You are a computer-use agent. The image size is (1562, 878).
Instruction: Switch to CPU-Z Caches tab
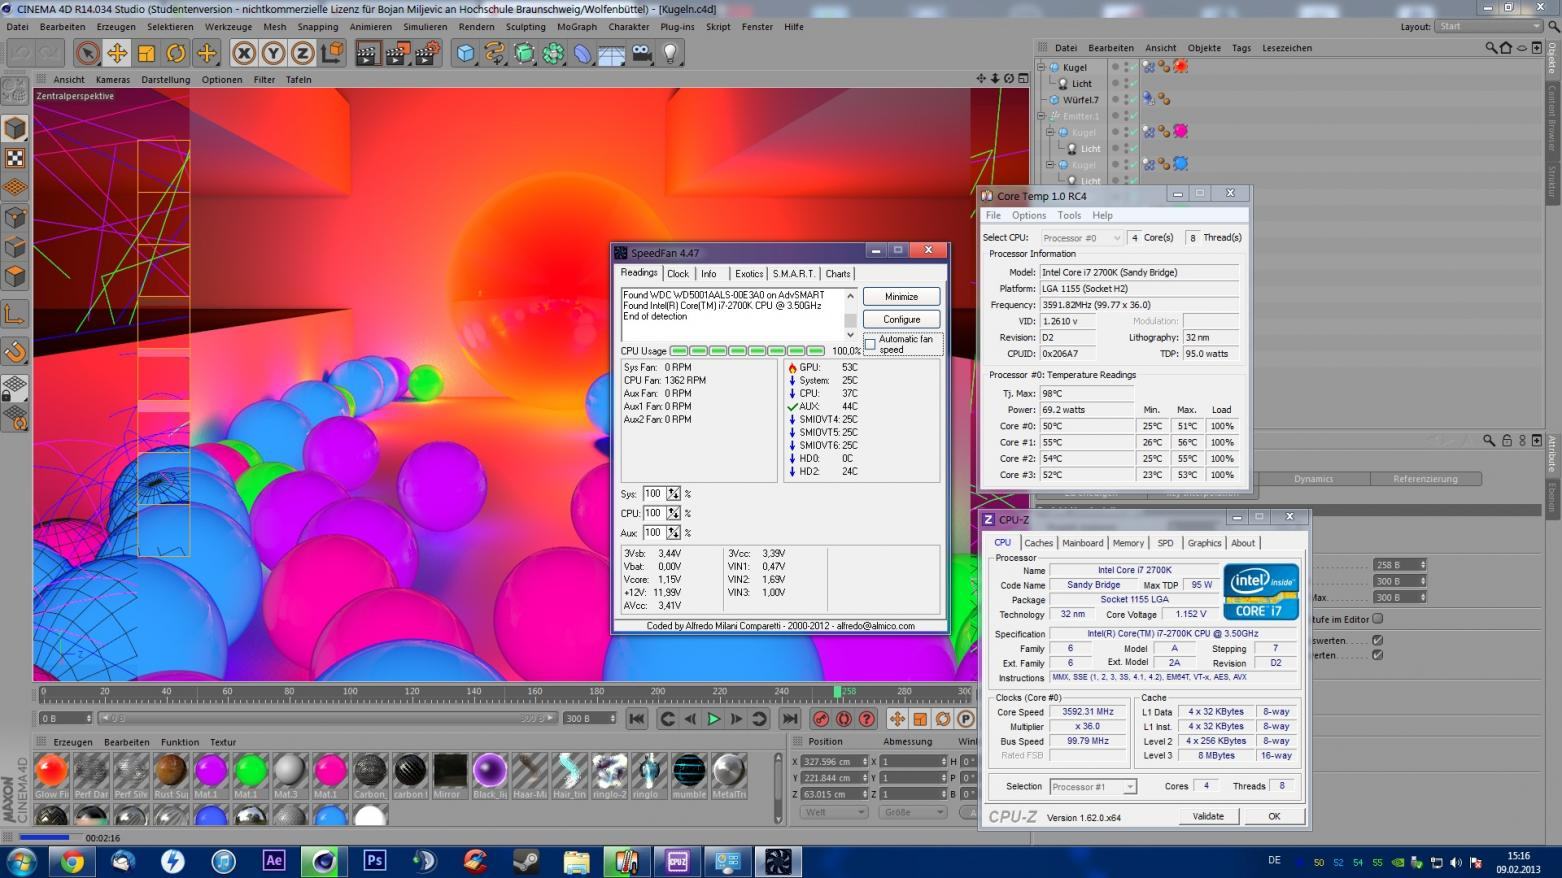tap(1038, 543)
